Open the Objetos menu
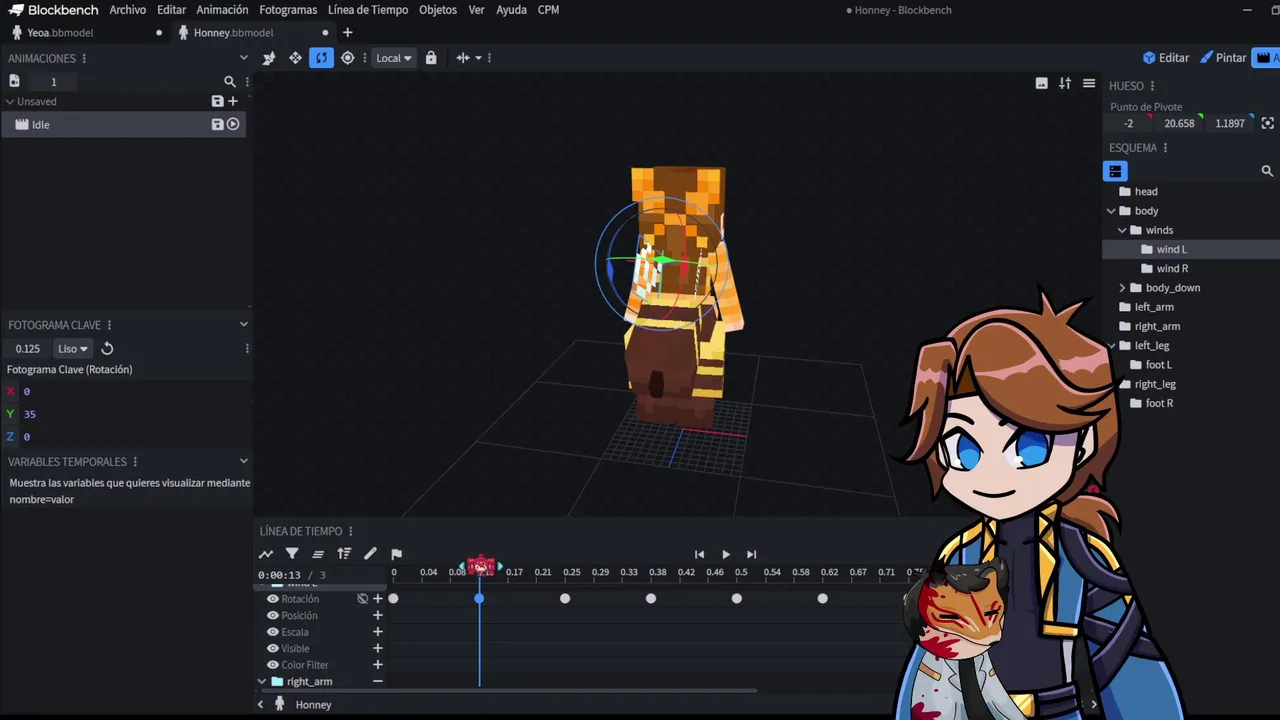 point(438,10)
